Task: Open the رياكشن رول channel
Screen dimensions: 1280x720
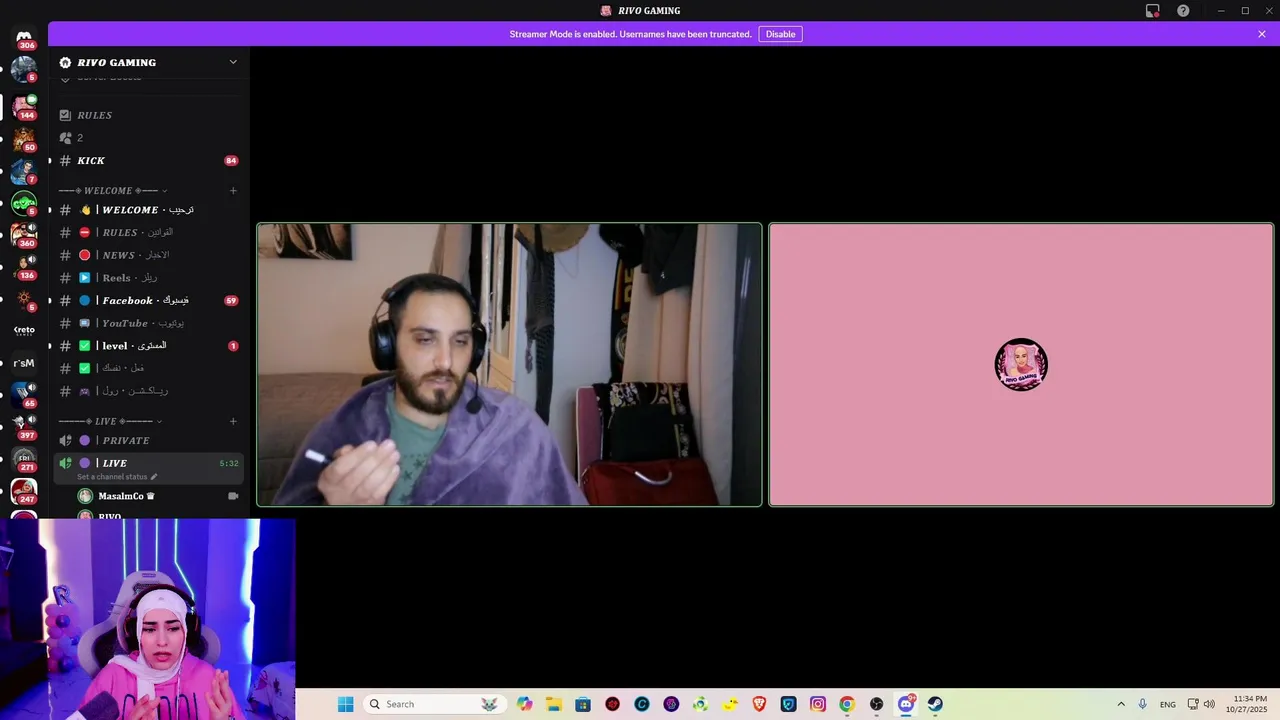Action: click(x=150, y=391)
